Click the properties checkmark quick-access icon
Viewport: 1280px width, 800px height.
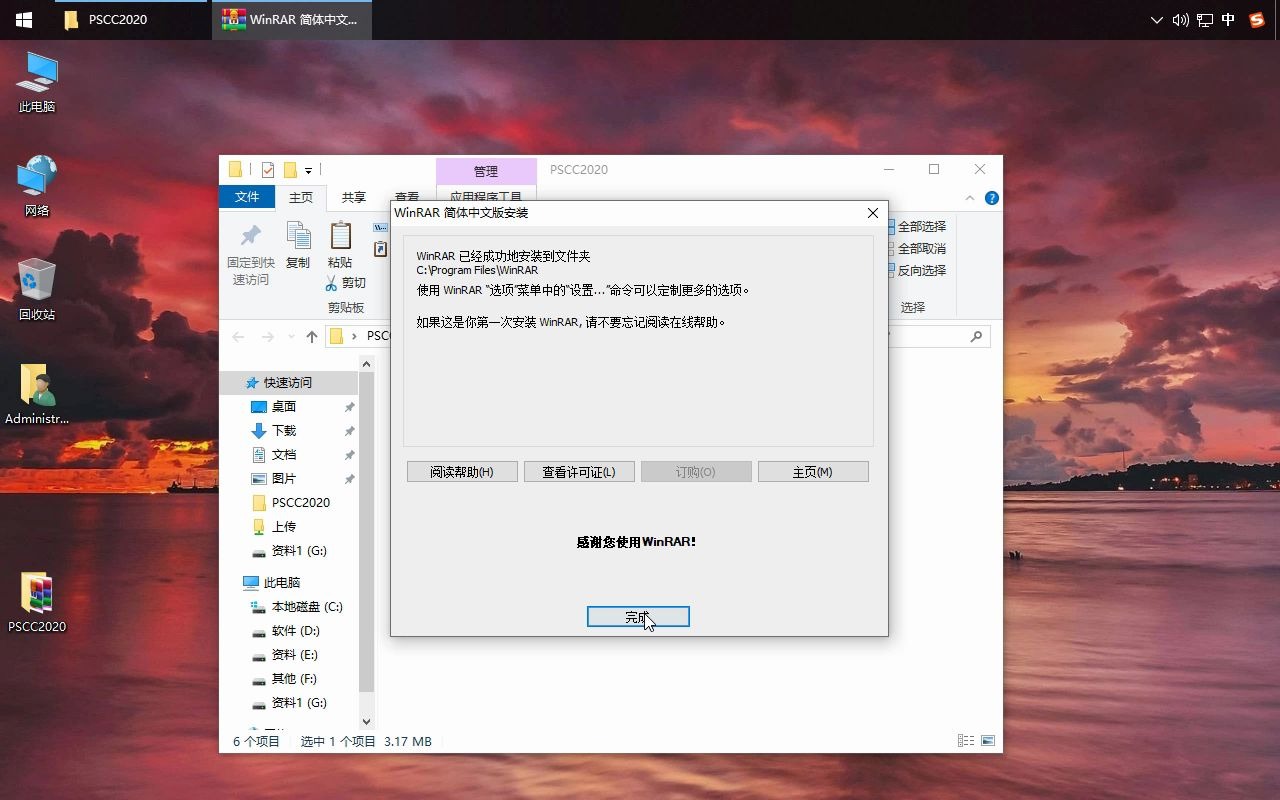coord(268,170)
